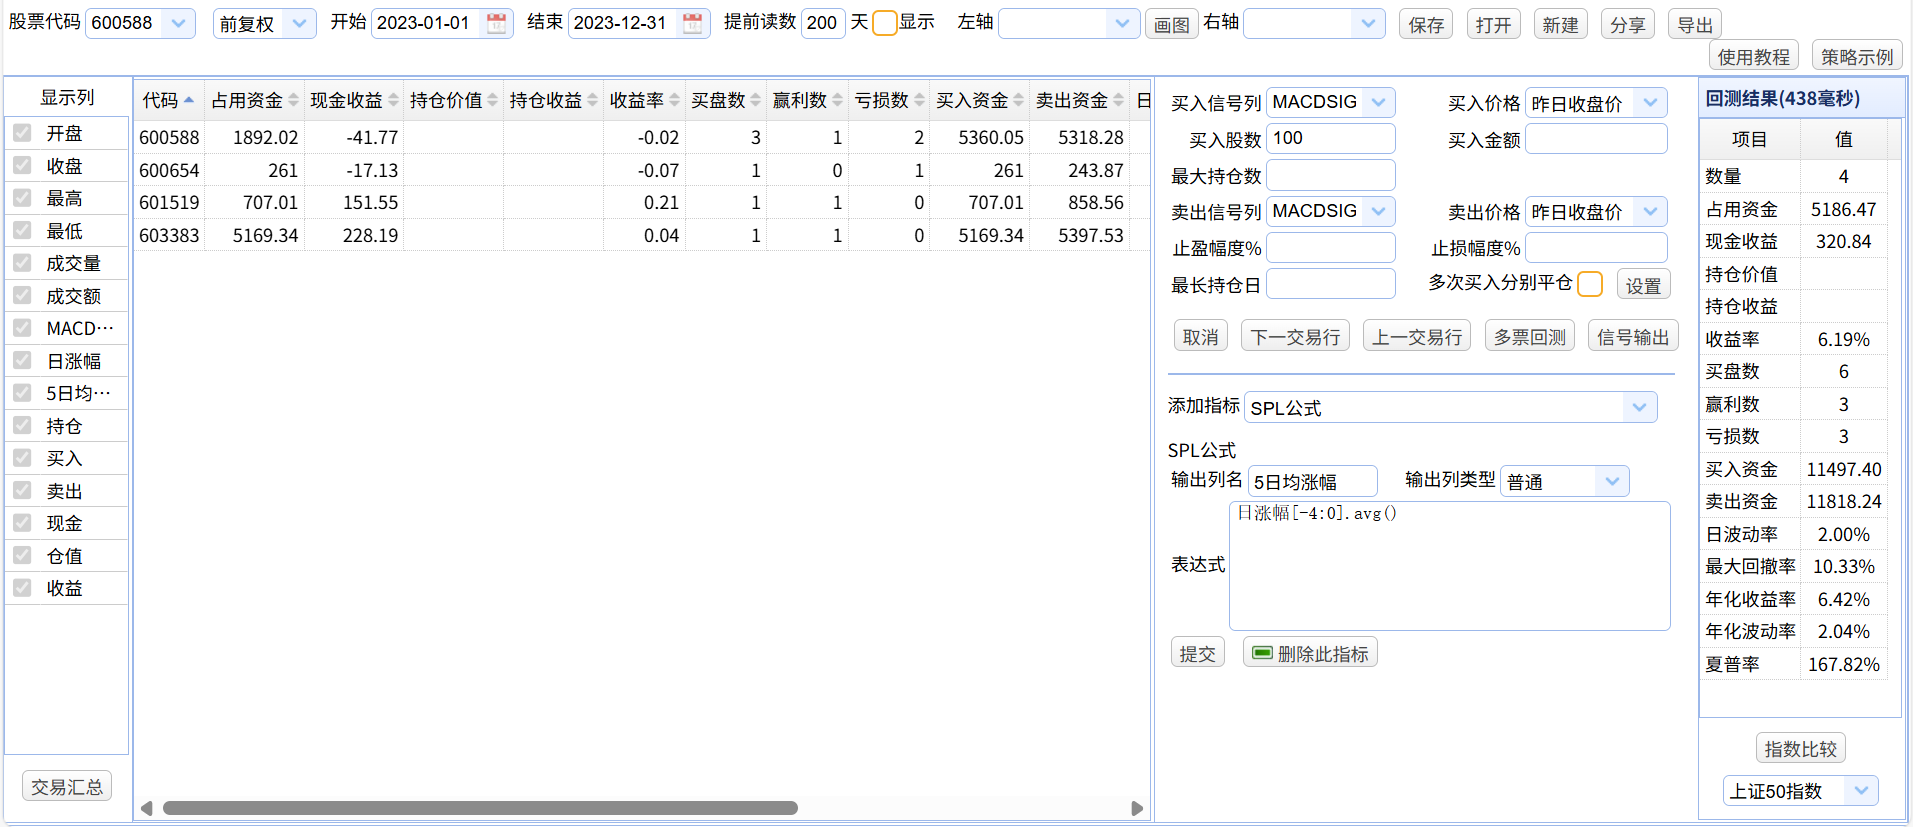This screenshot has width=1913, height=827.
Task: Open the 上证50指数 index dropdown
Action: click(1860, 790)
